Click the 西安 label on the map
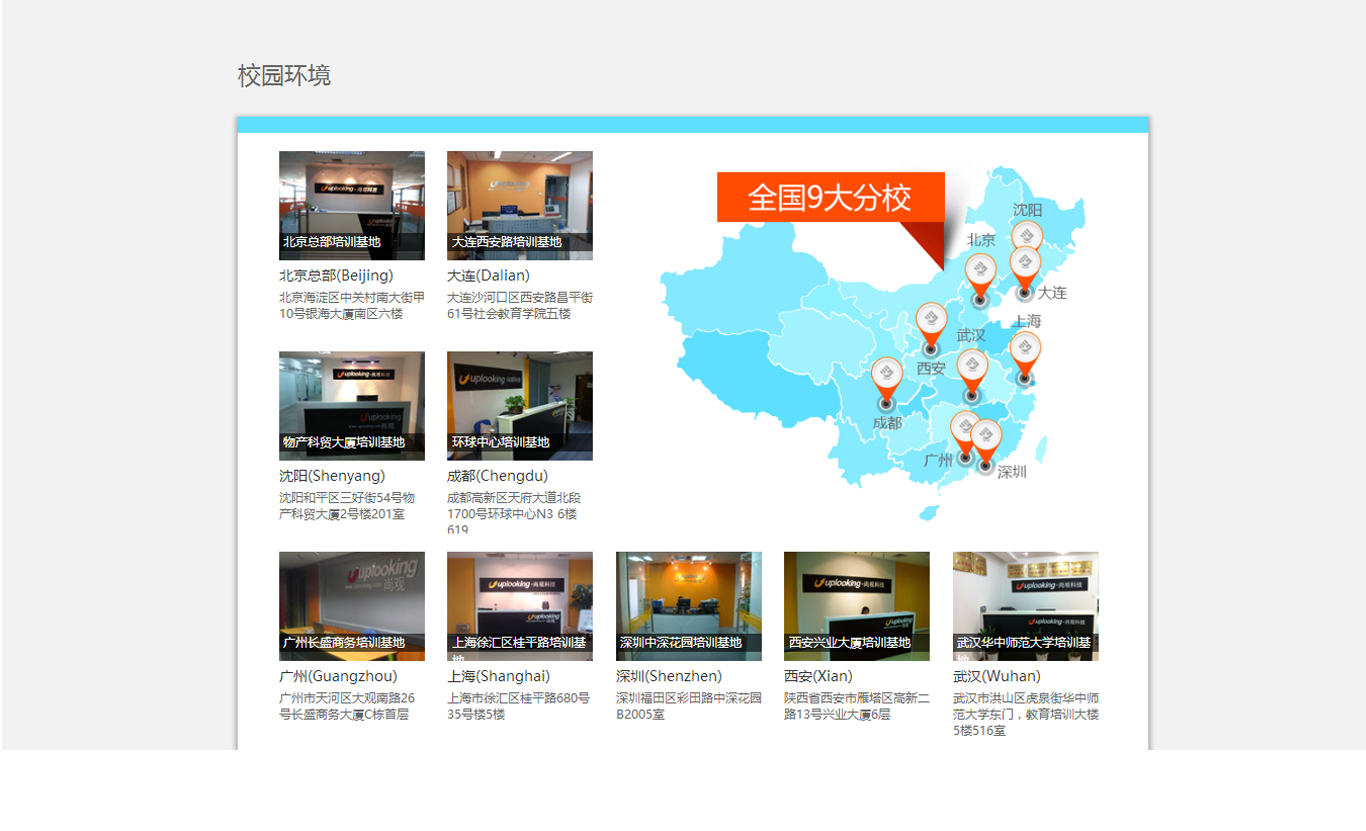The width and height of the screenshot is (1366, 831). tap(931, 368)
